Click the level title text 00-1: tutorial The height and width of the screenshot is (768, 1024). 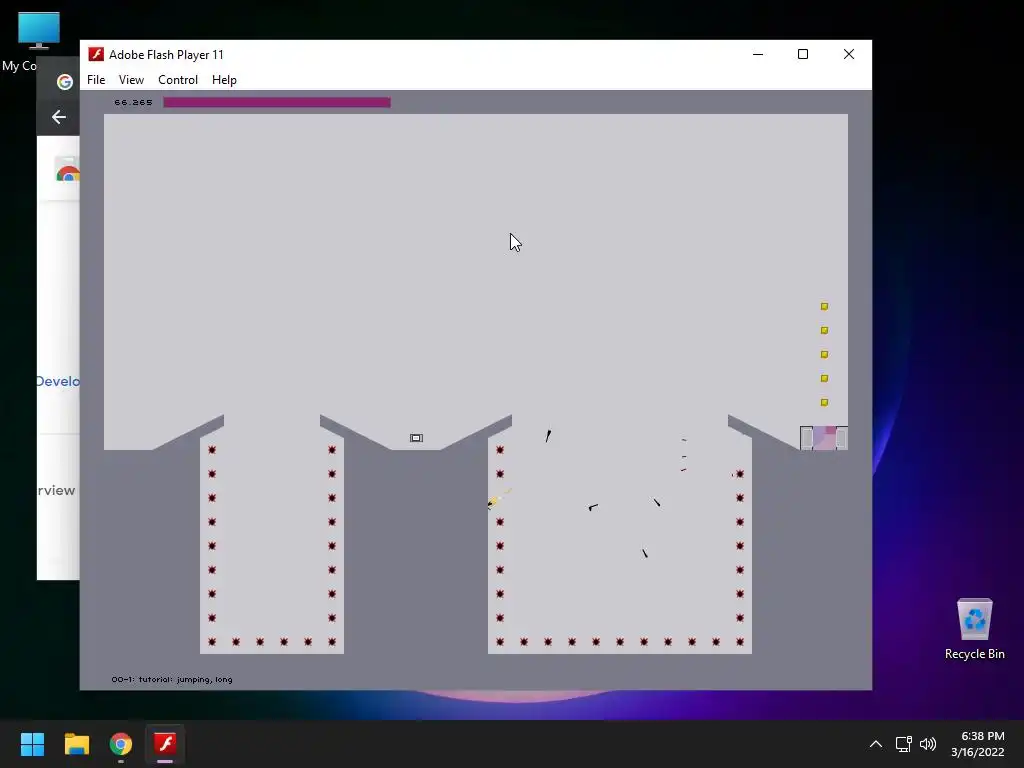pyautogui.click(x=172, y=679)
